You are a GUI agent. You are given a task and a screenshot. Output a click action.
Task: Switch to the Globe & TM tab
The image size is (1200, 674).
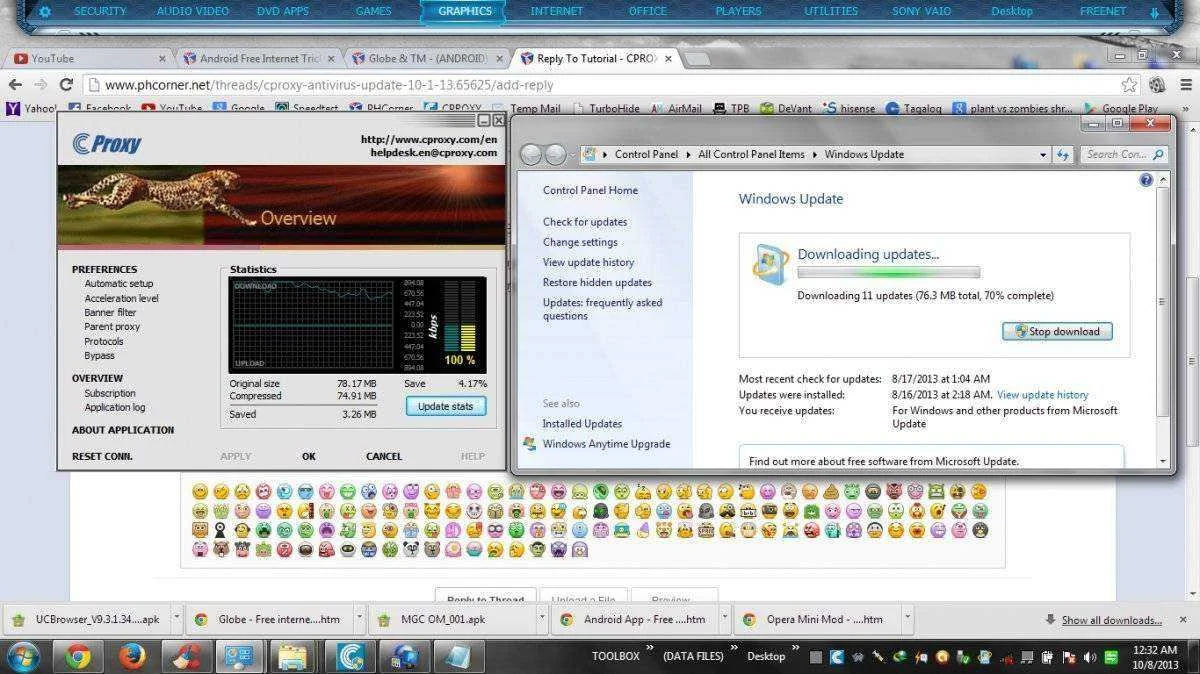point(427,58)
